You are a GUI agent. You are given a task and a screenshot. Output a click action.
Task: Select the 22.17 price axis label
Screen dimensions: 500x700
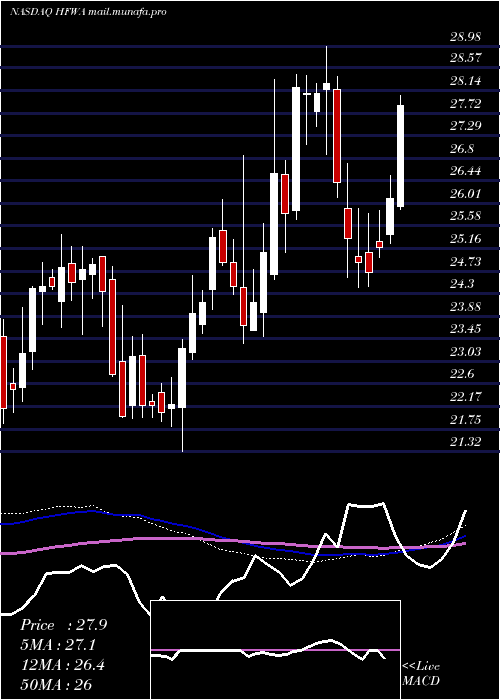click(x=466, y=397)
